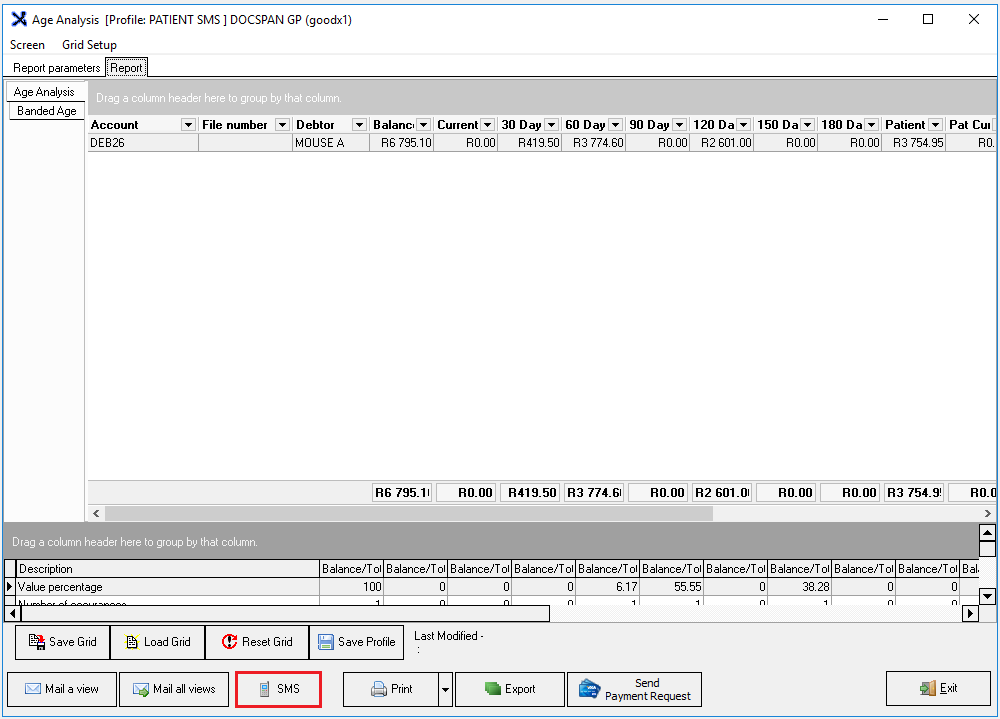Open the Grid Setup menu
This screenshot has width=1000, height=719.
tap(89, 45)
